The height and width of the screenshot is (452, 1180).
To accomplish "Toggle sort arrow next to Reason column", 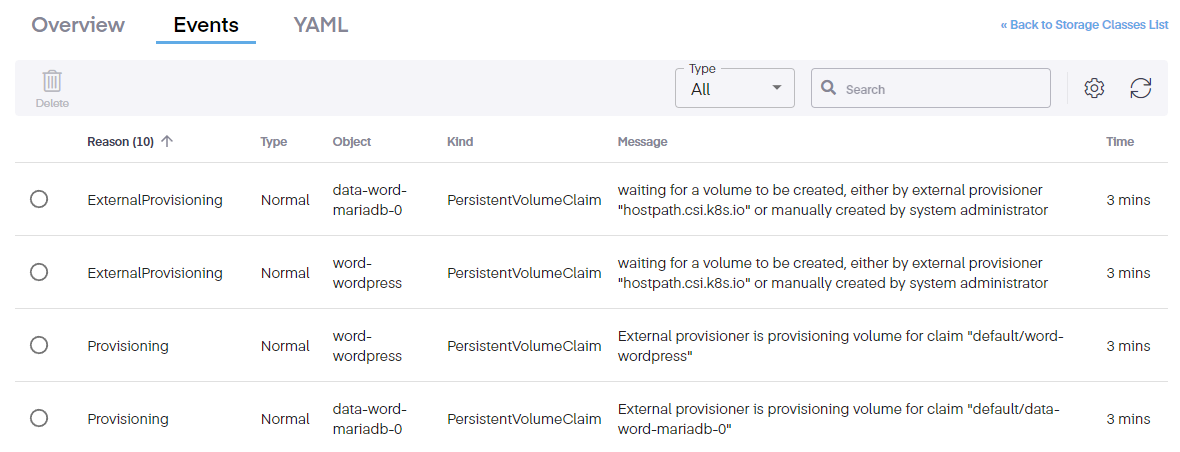I will (x=167, y=142).
